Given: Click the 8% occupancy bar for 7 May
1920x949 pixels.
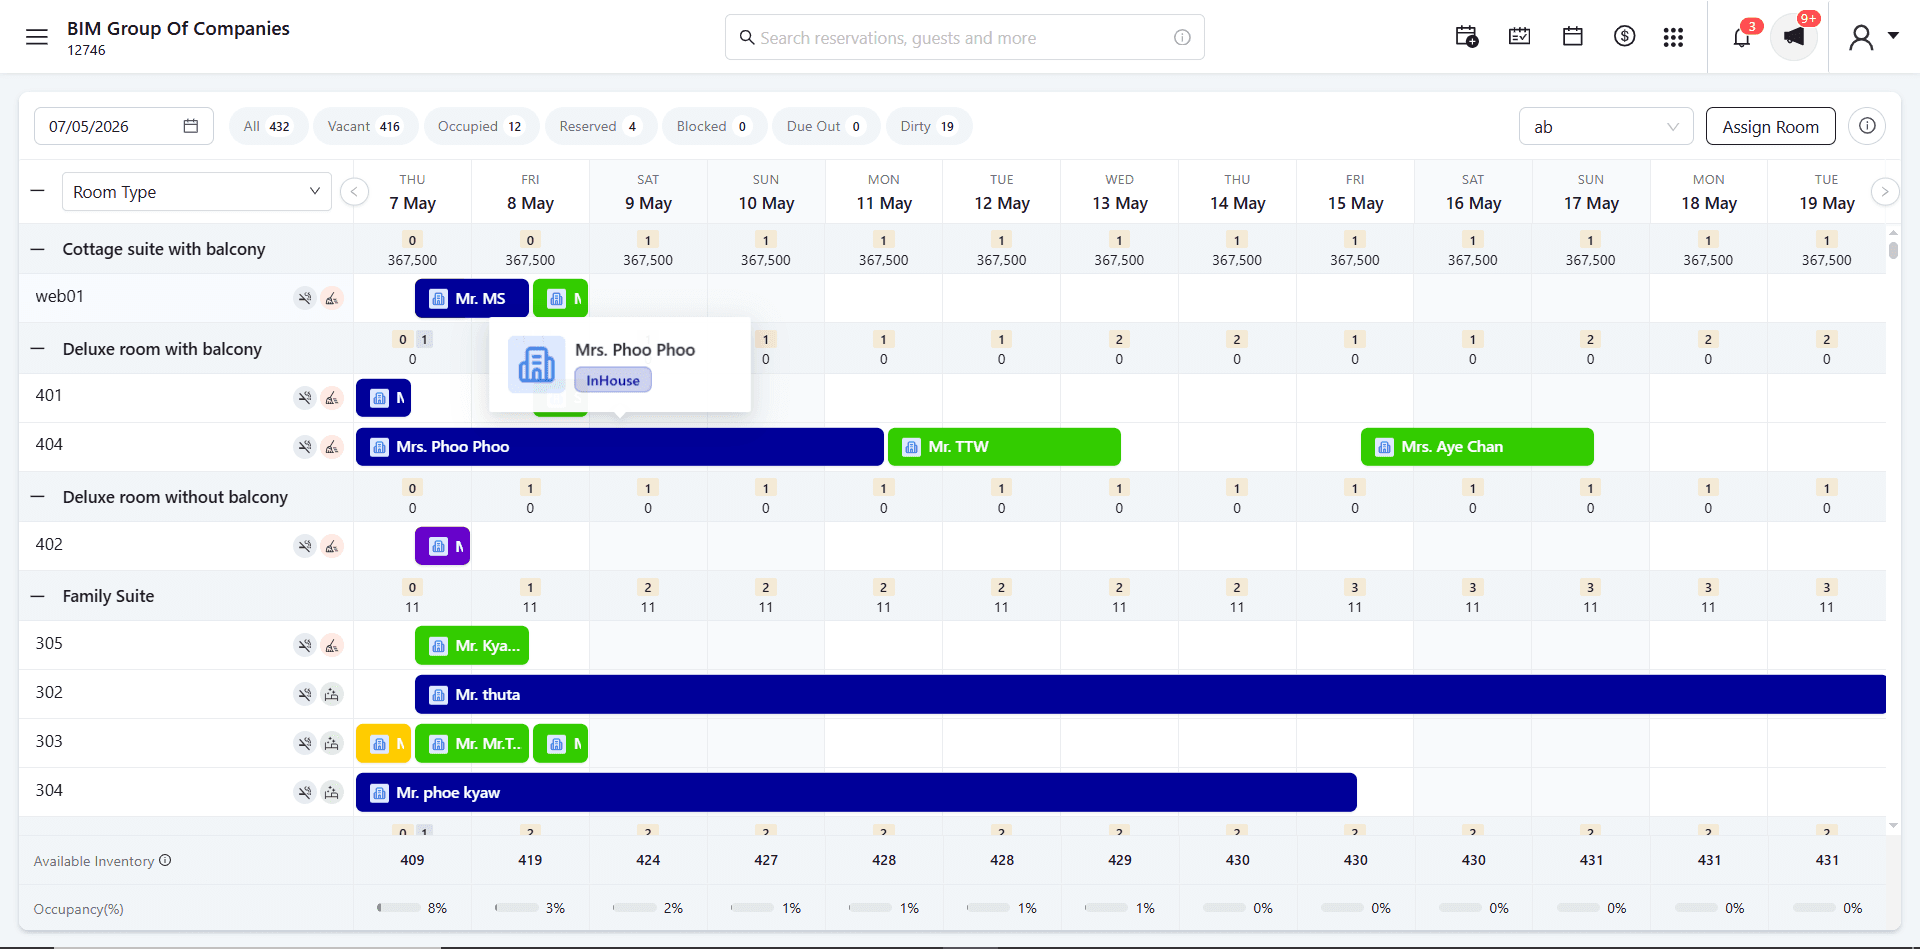Looking at the screenshot, I should (x=398, y=908).
